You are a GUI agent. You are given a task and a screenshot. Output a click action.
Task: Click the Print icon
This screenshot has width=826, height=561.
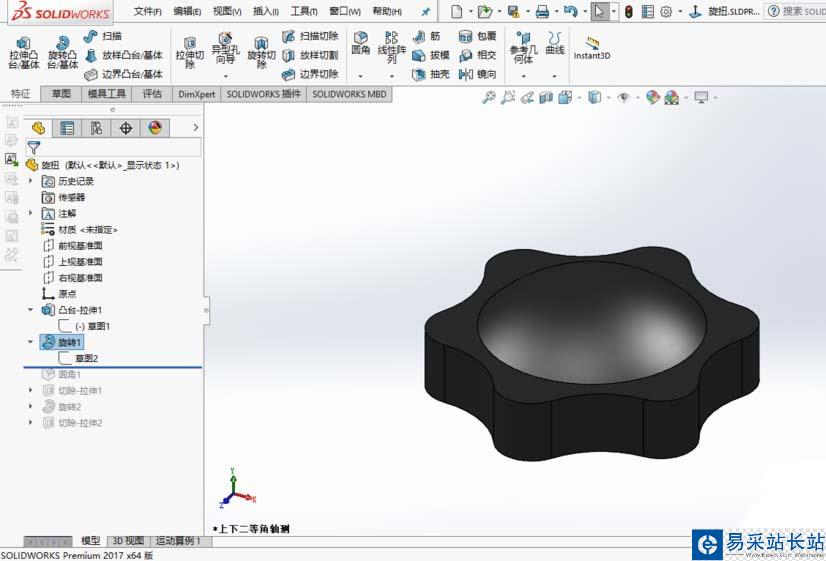(542, 12)
